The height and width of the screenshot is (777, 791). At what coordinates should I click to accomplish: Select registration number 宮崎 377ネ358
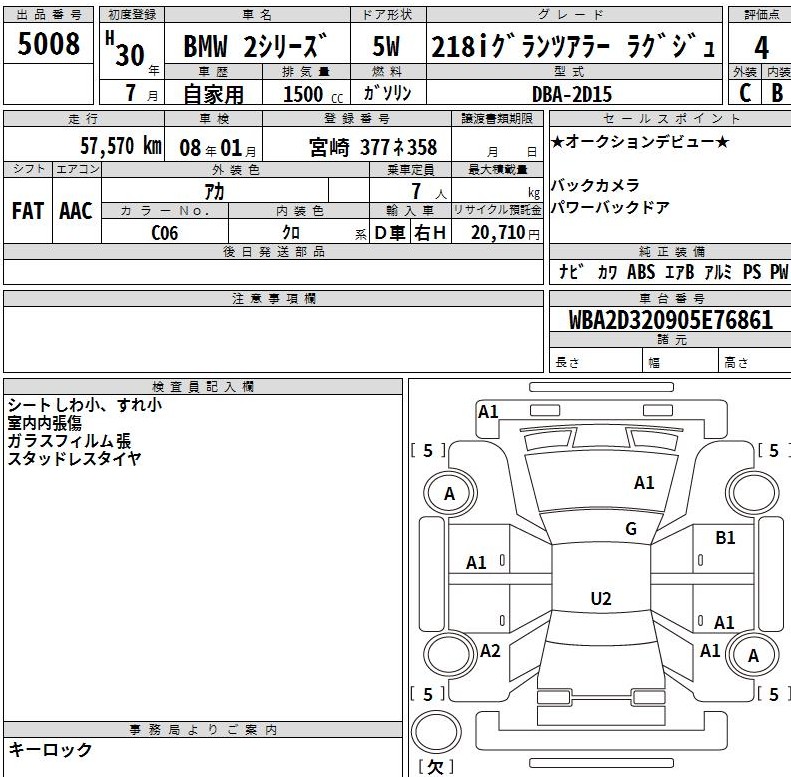point(373,148)
